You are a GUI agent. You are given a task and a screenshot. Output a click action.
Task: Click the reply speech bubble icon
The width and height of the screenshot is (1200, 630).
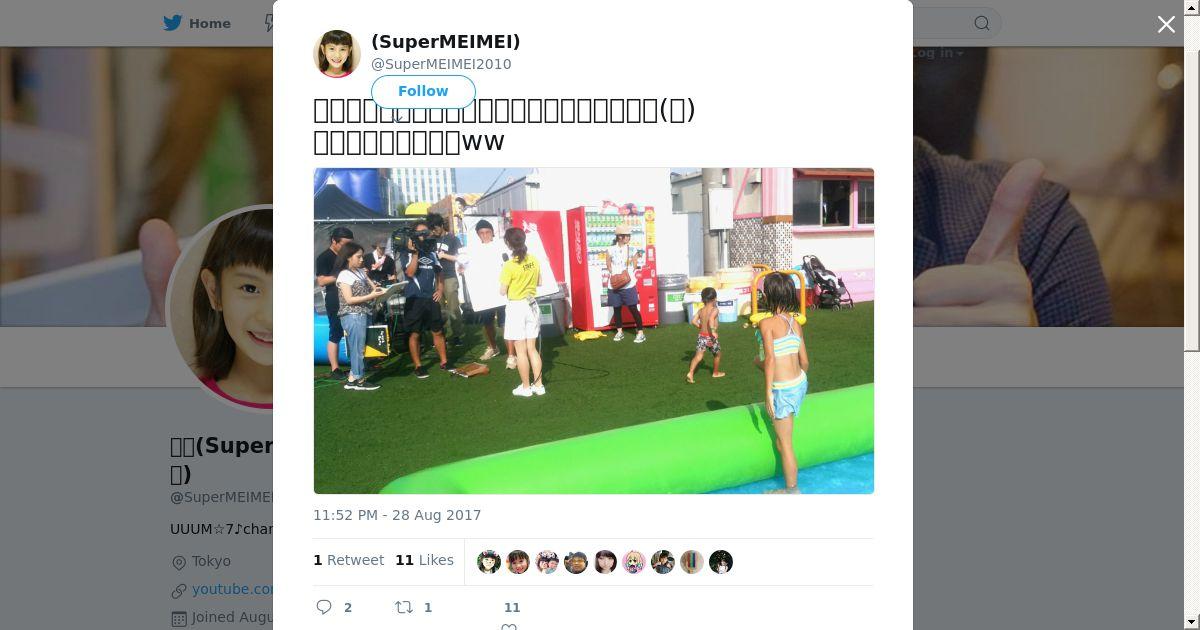pos(324,607)
